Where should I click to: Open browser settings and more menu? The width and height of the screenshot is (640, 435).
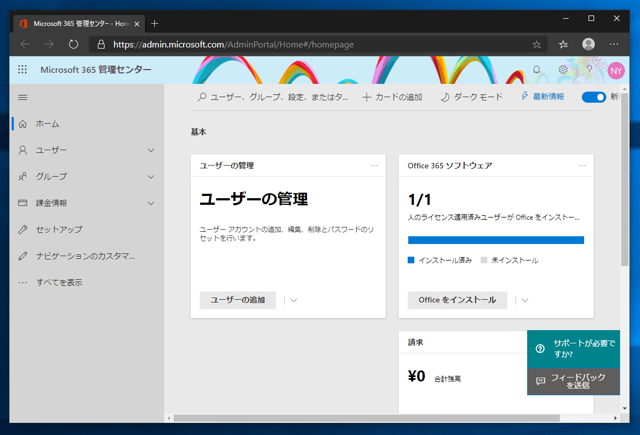614,44
